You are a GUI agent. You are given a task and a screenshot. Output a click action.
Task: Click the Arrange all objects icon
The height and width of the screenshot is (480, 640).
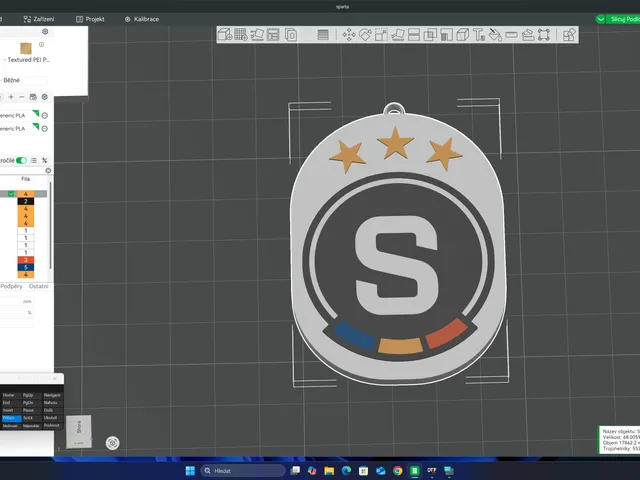pyautogui.click(x=273, y=35)
